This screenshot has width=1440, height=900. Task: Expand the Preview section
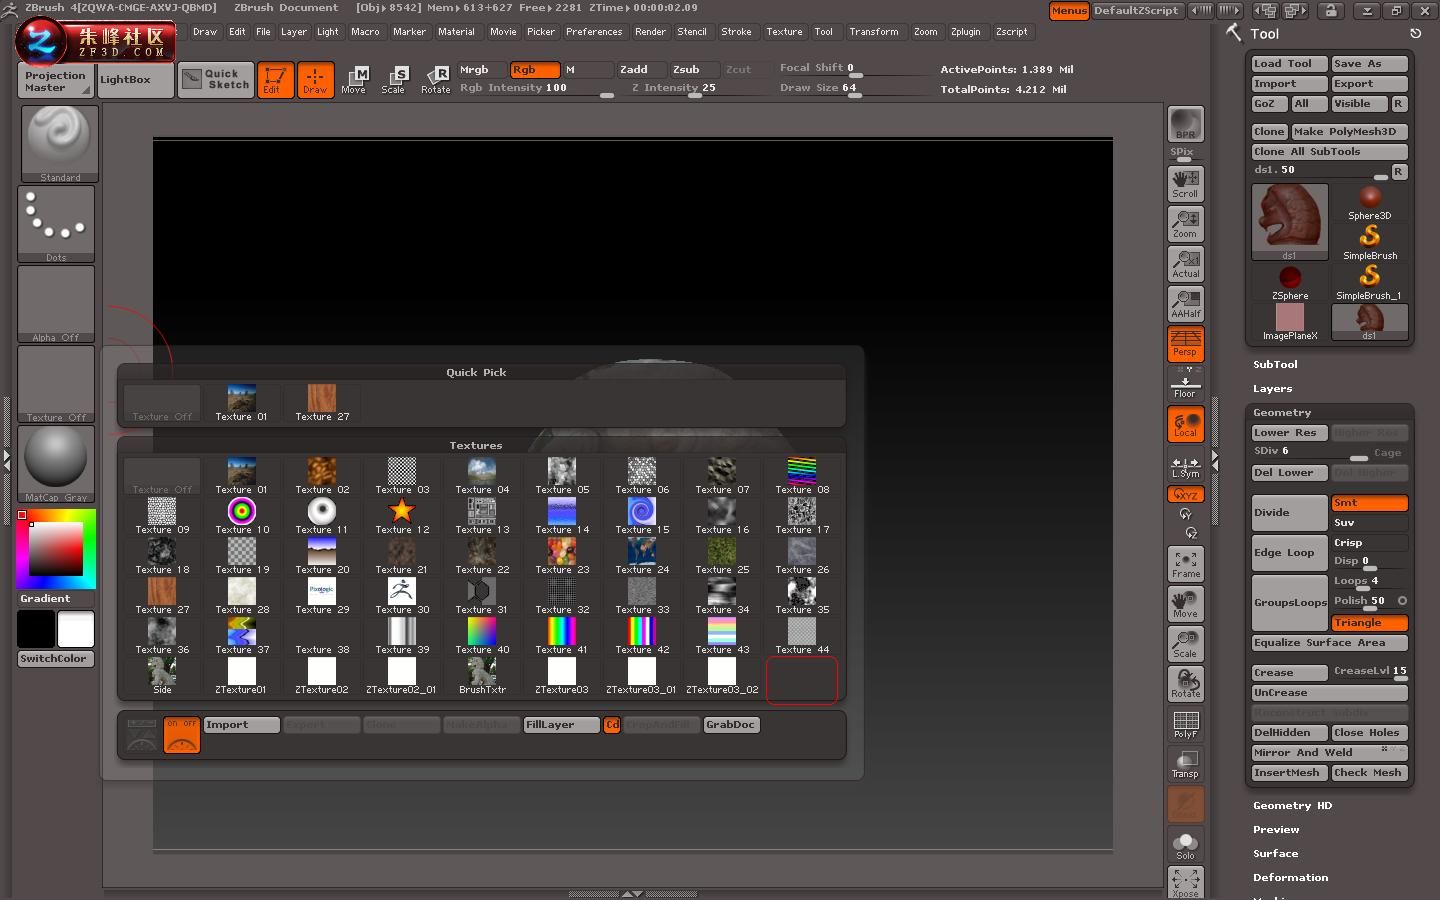[1276, 830]
